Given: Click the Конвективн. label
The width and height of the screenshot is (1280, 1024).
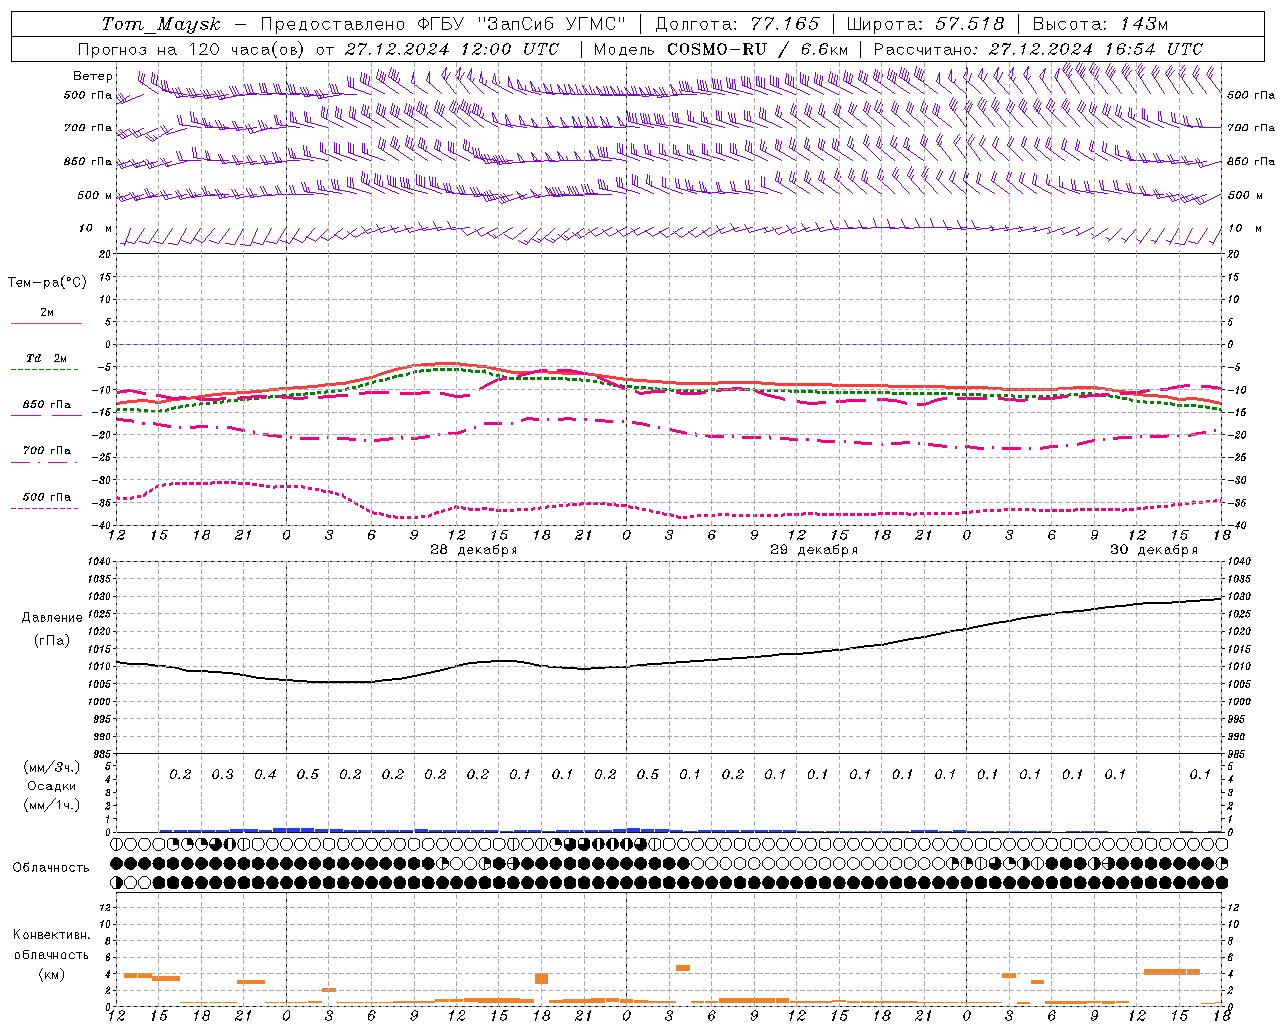Looking at the screenshot, I should [52, 935].
